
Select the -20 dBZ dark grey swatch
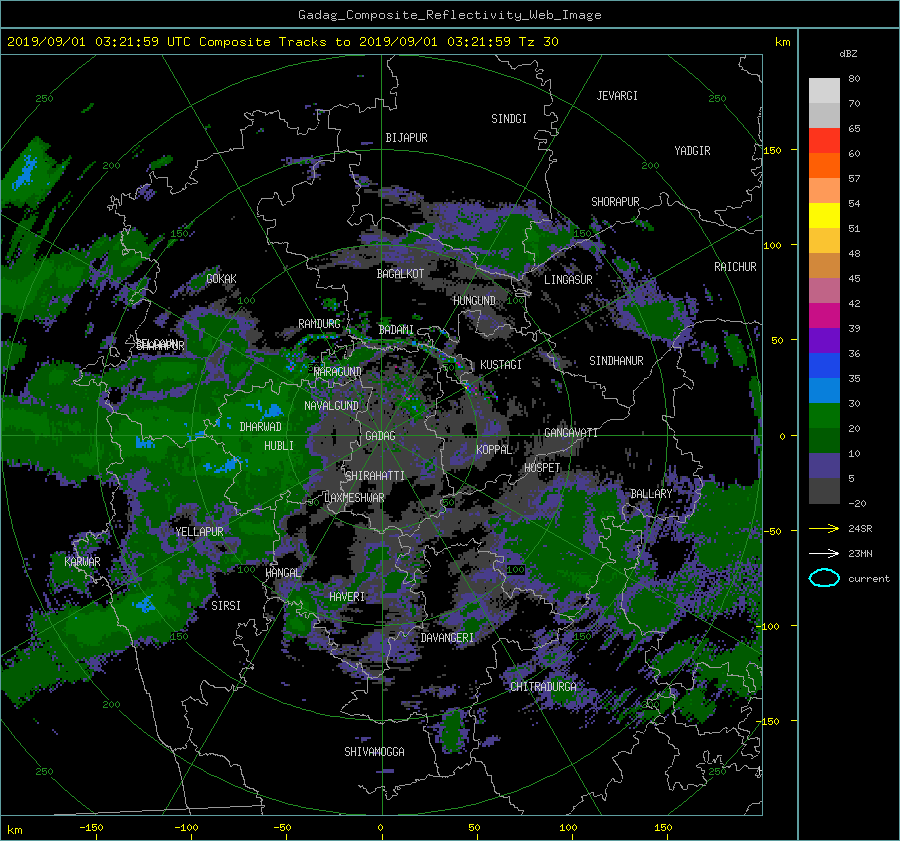coord(824,491)
